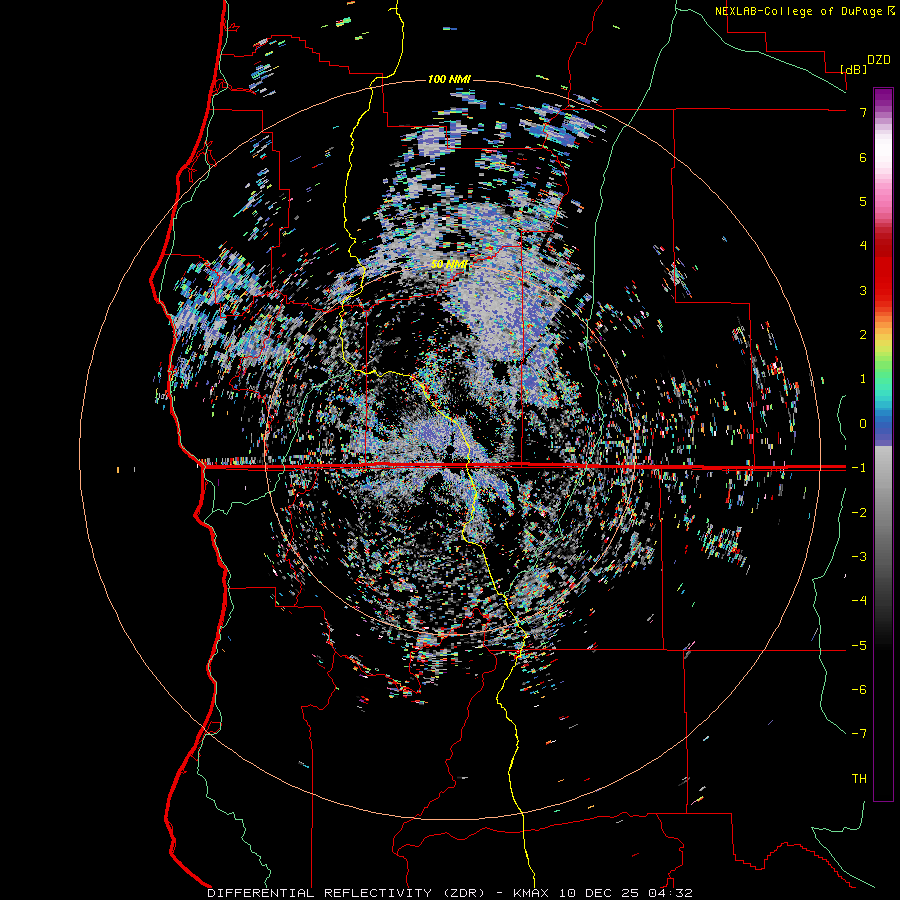Click the red band of the colorbar

pyautogui.click(x=883, y=270)
